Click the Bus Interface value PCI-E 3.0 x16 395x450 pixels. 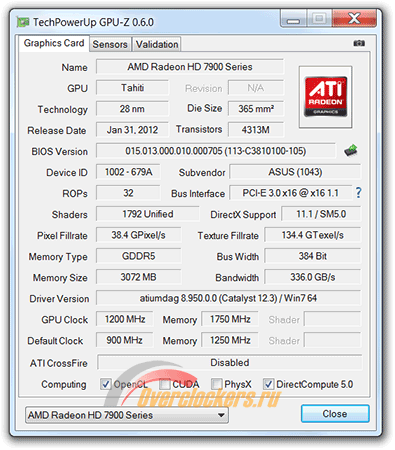coord(290,193)
